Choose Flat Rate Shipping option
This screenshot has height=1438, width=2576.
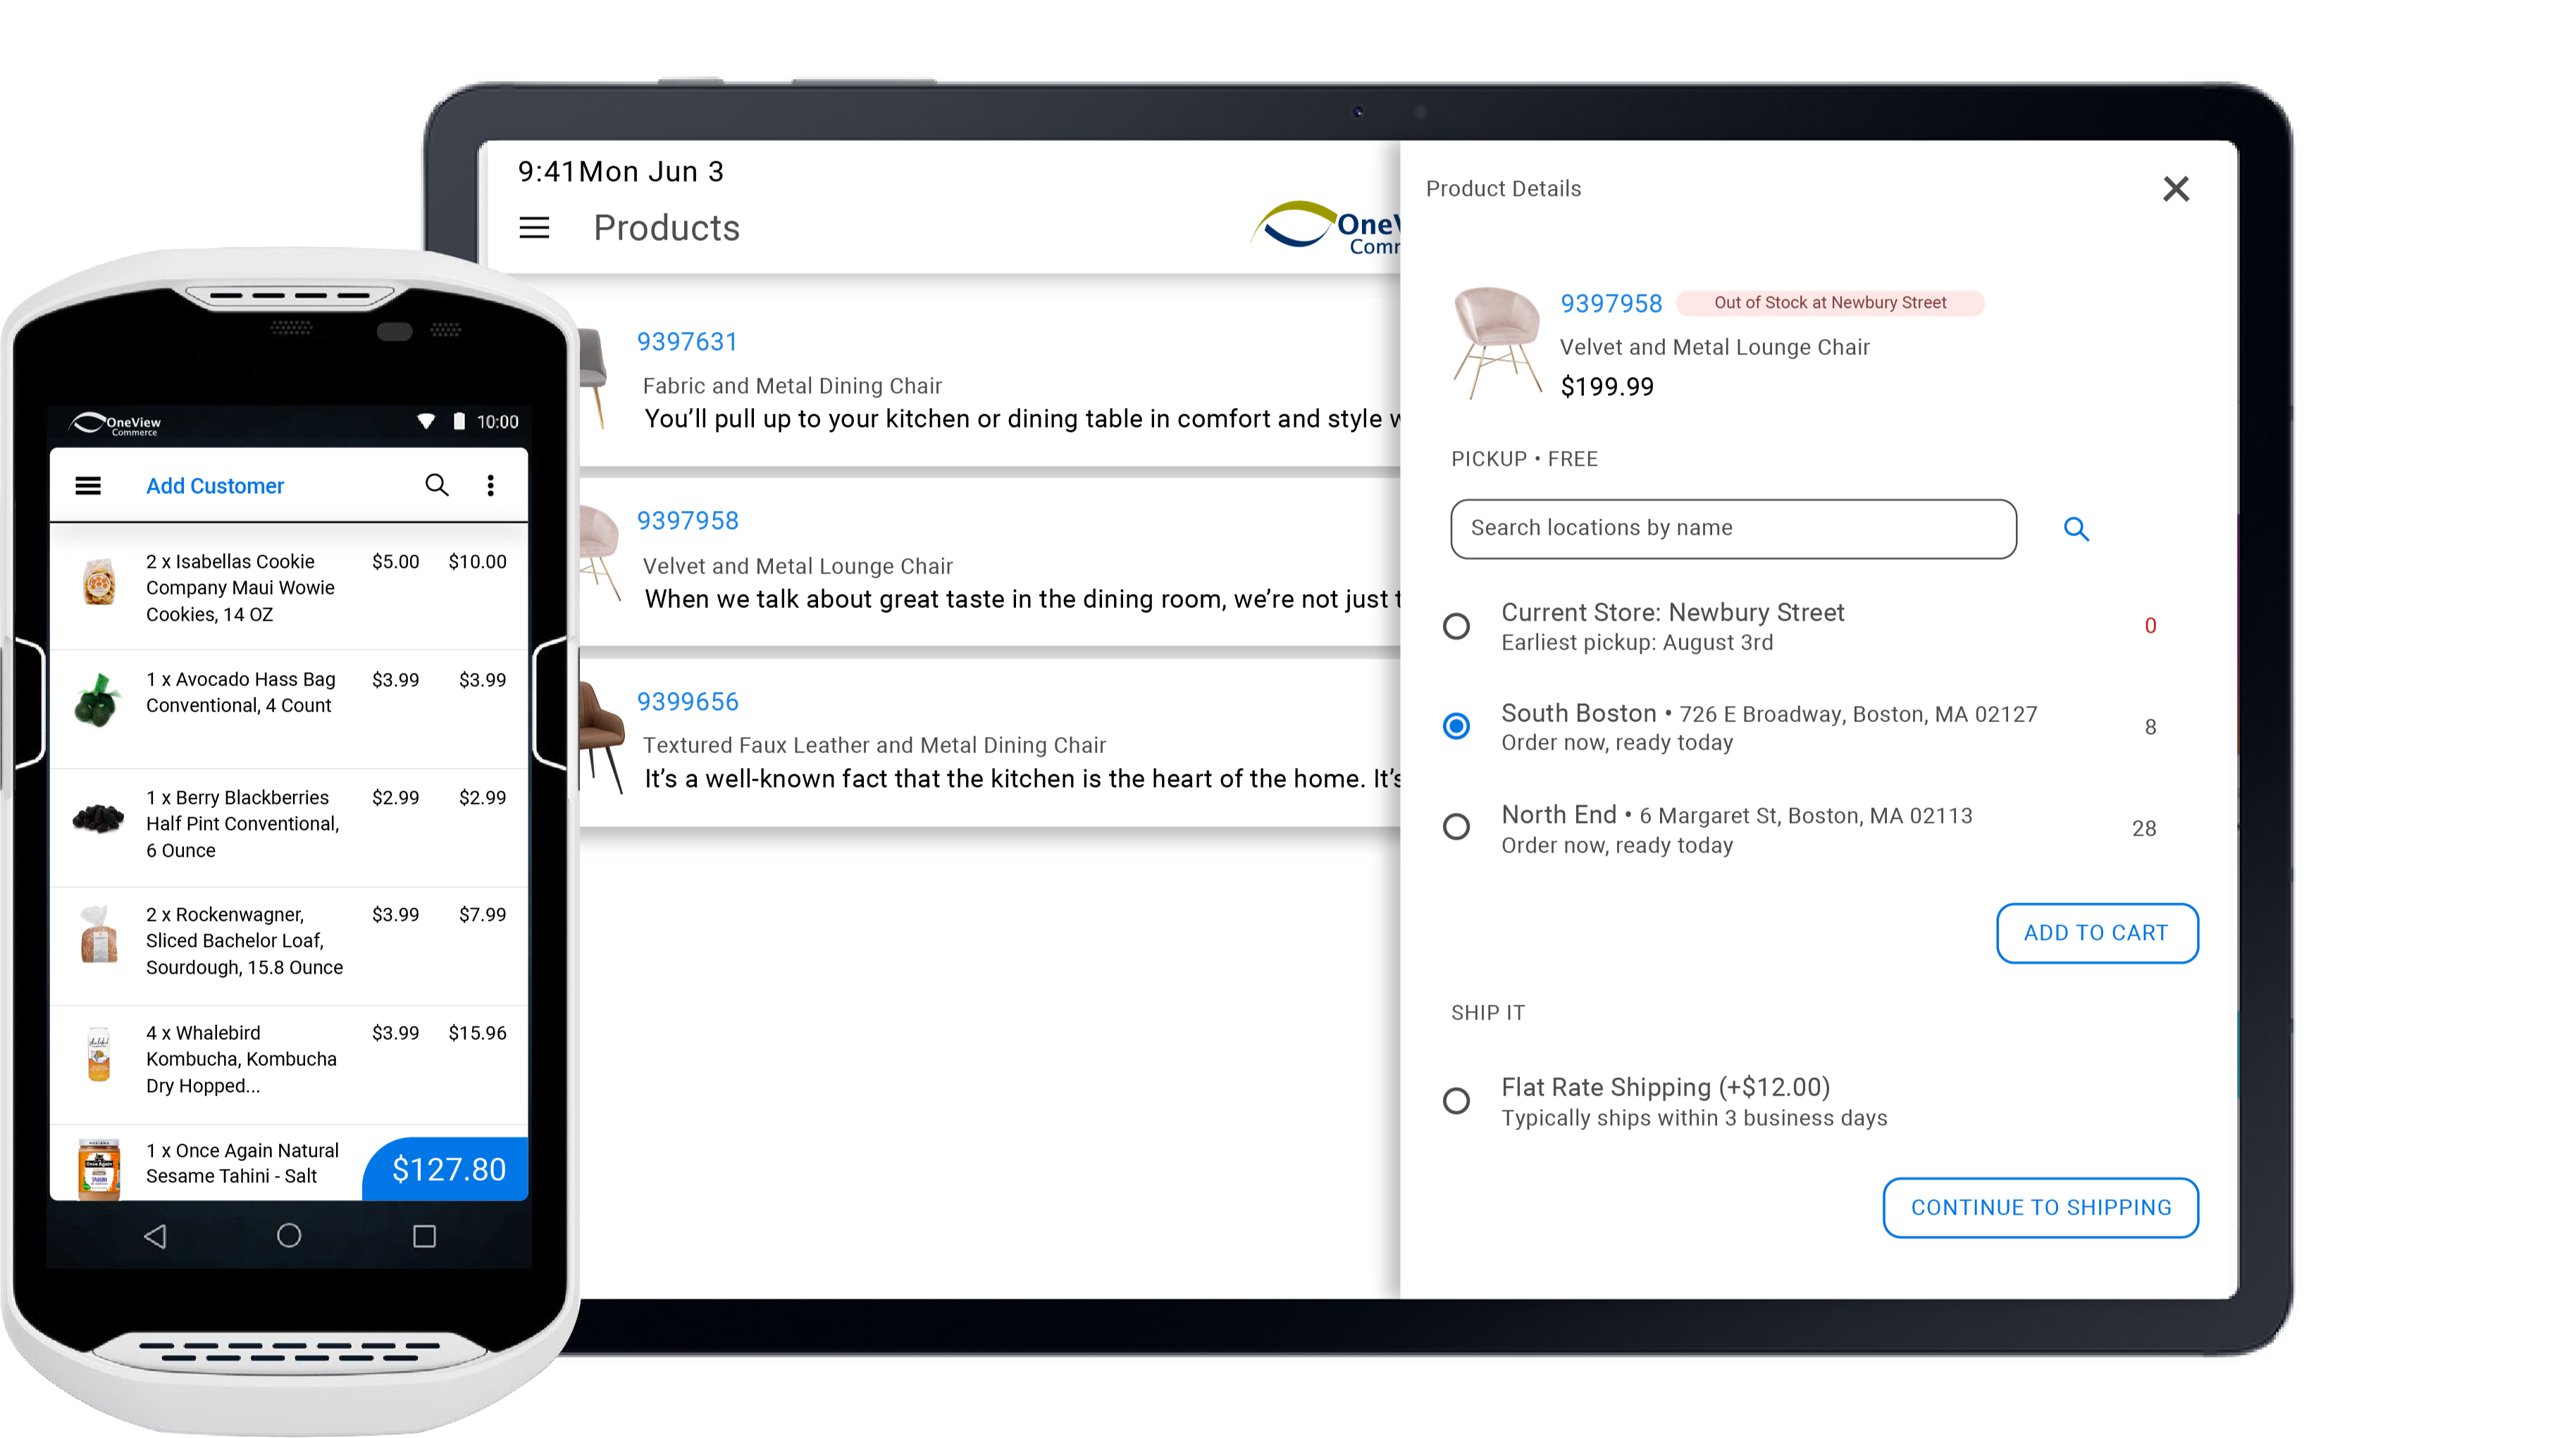(x=1457, y=1100)
